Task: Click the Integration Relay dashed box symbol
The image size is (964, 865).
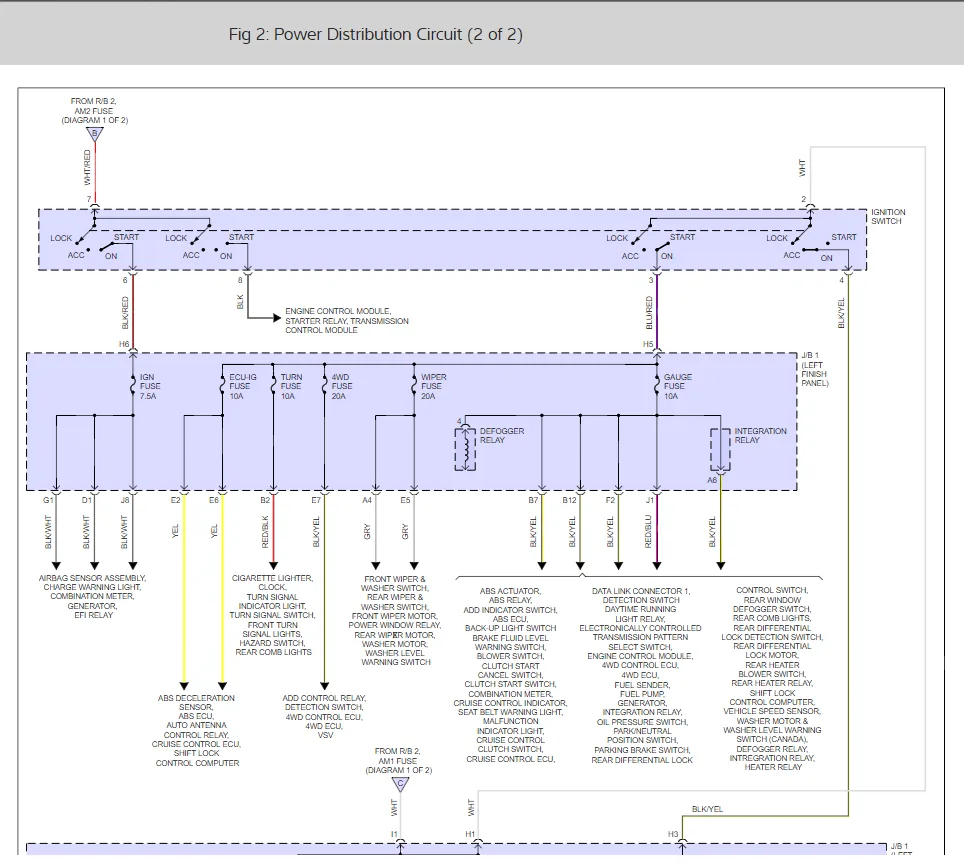Action: point(721,450)
